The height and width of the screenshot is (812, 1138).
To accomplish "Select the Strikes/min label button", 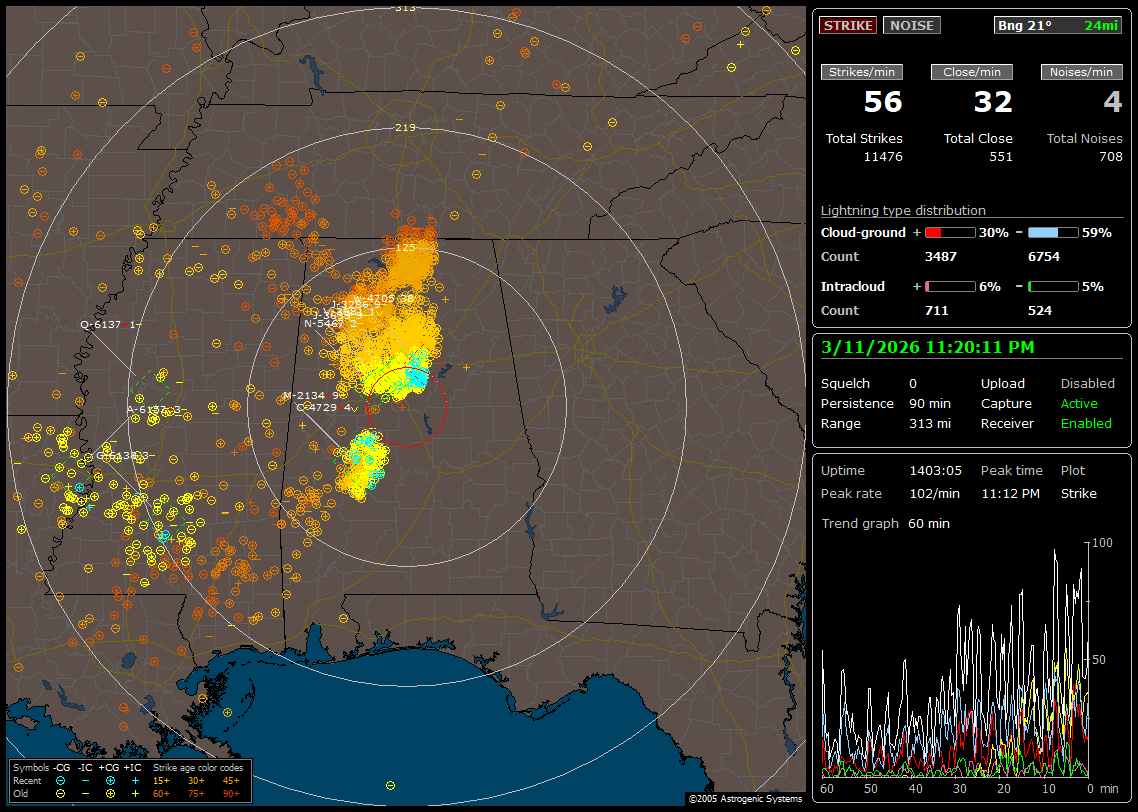I will click(x=862, y=72).
